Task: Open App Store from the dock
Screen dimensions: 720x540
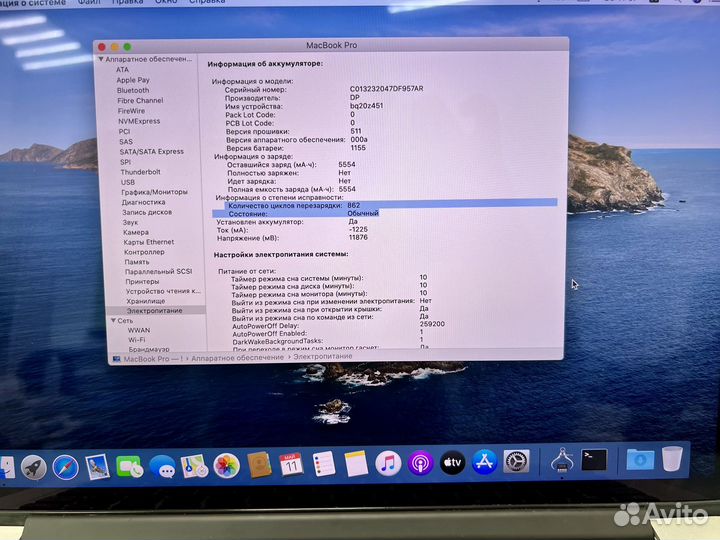Action: [x=484, y=461]
